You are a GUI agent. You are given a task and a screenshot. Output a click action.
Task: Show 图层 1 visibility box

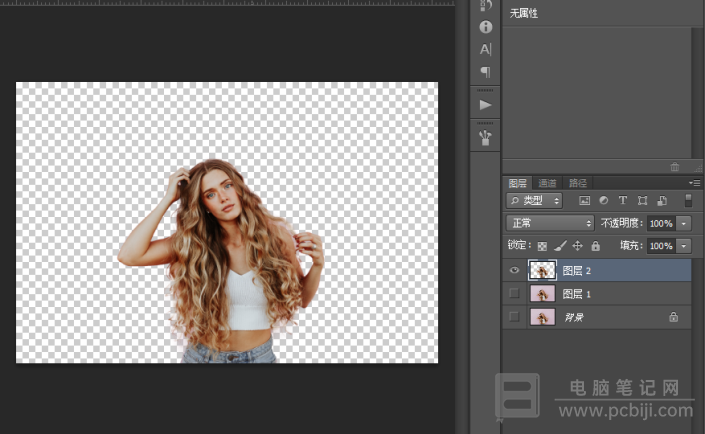[514, 293]
